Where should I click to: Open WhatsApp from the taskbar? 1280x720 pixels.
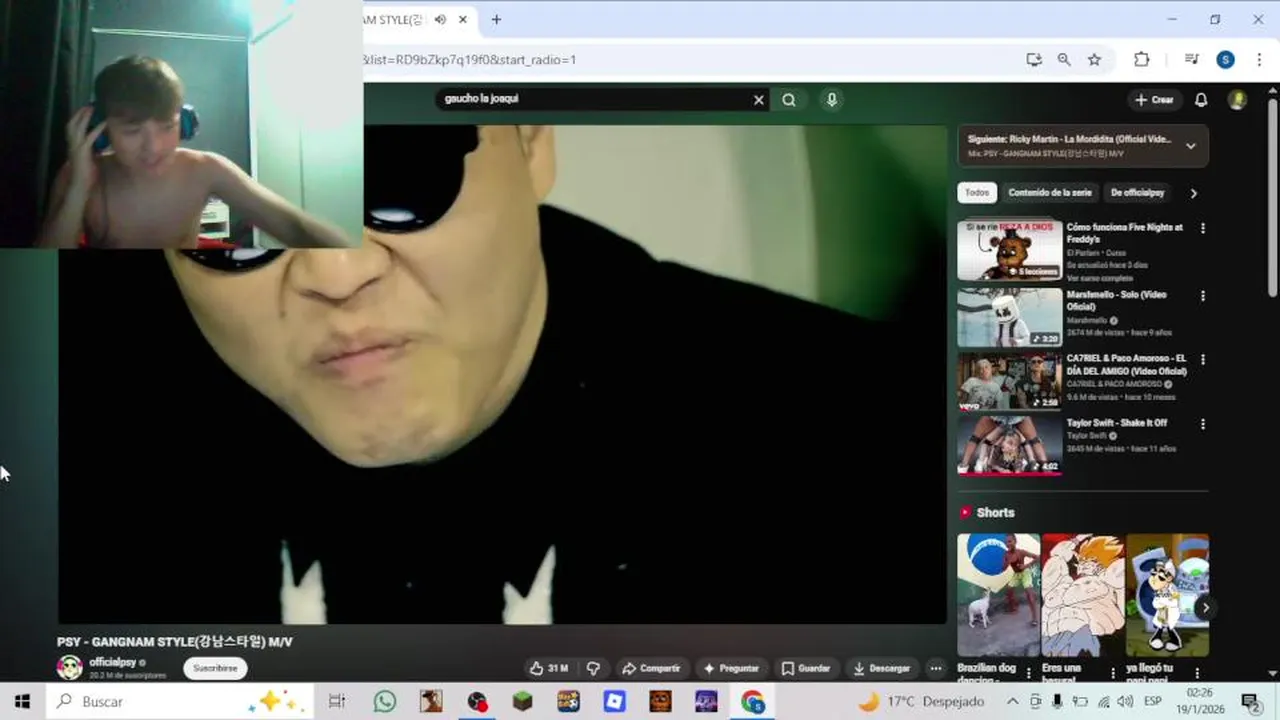(385, 702)
